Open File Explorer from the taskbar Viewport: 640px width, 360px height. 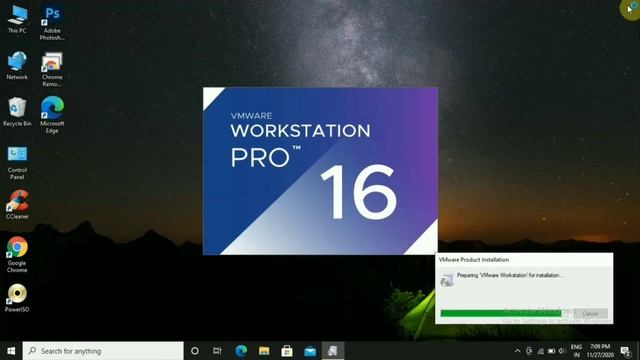pos(264,351)
